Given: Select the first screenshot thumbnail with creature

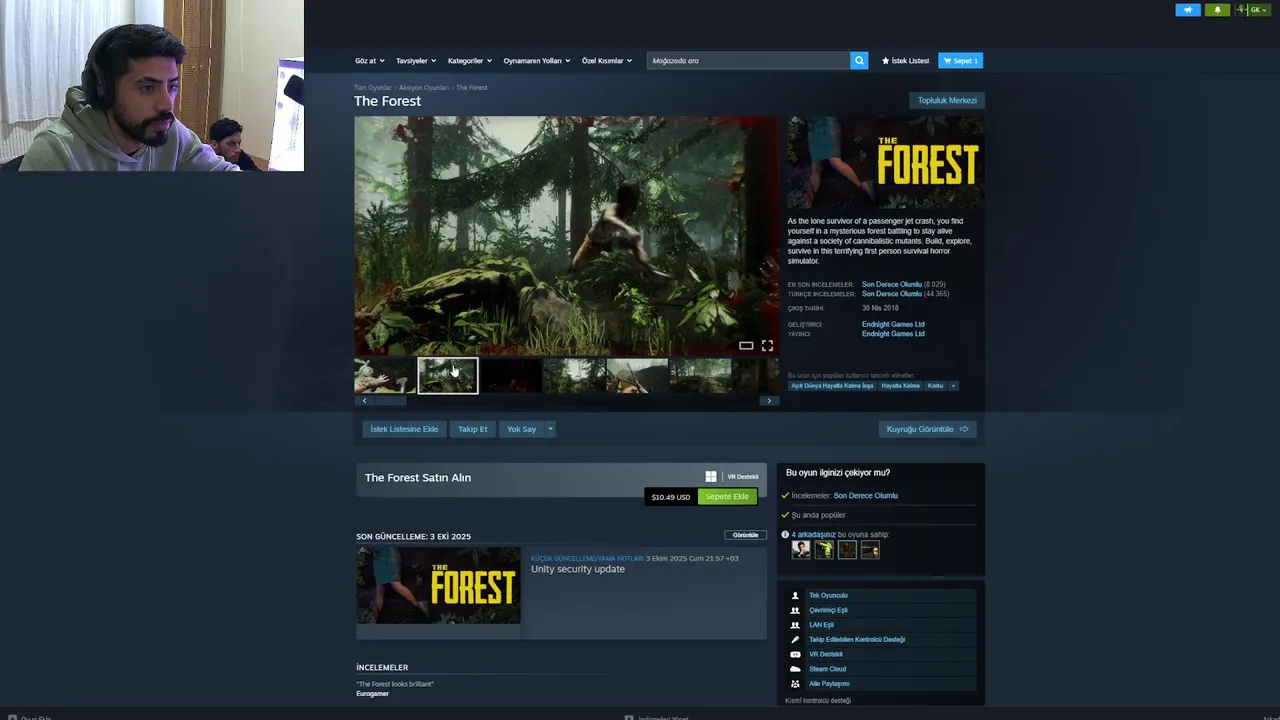Looking at the screenshot, I should pos(384,376).
